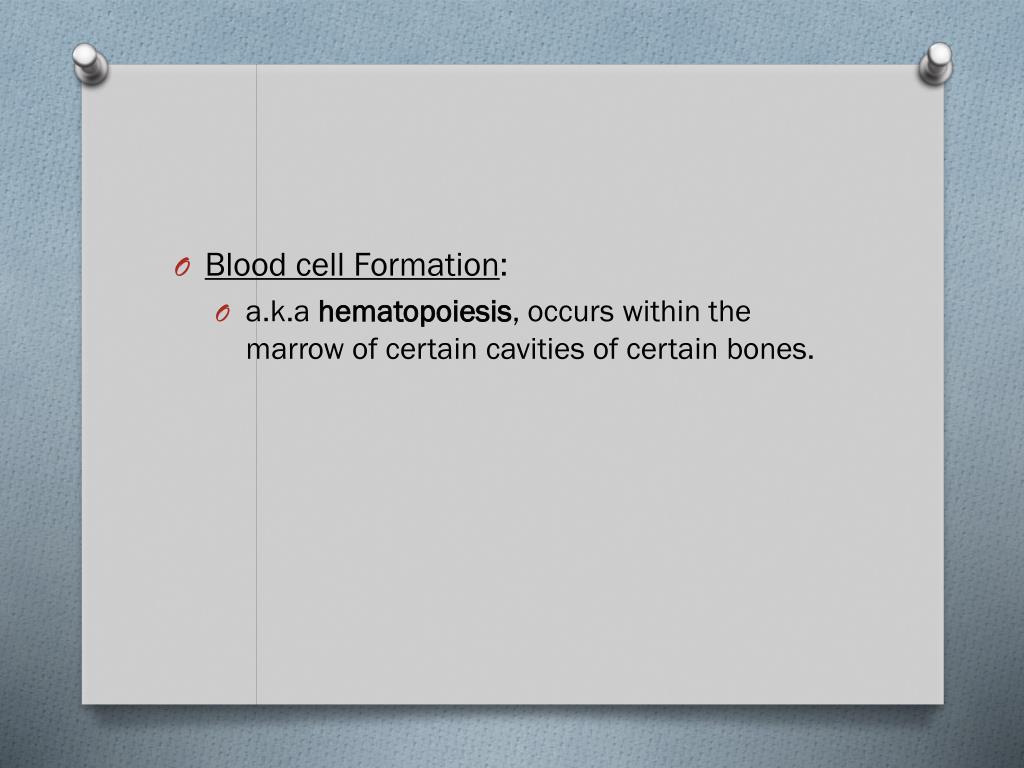
Task: Select the red bullet beside Blood cell Formation
Action: pos(182,266)
